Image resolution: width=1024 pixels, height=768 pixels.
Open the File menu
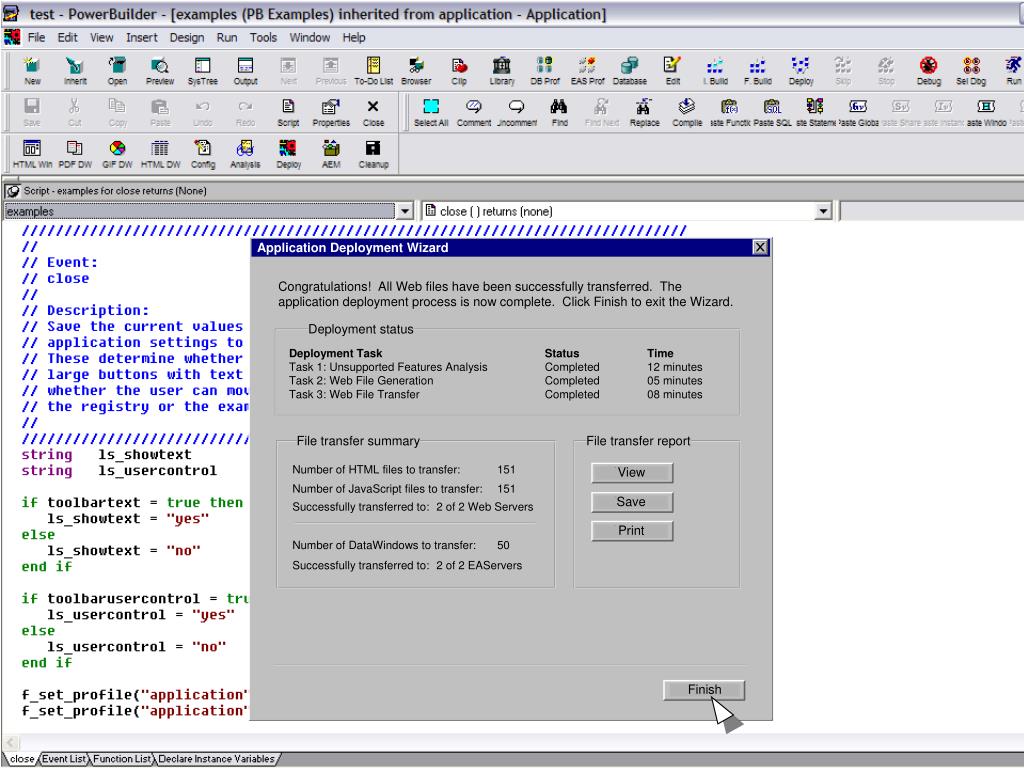(x=37, y=38)
